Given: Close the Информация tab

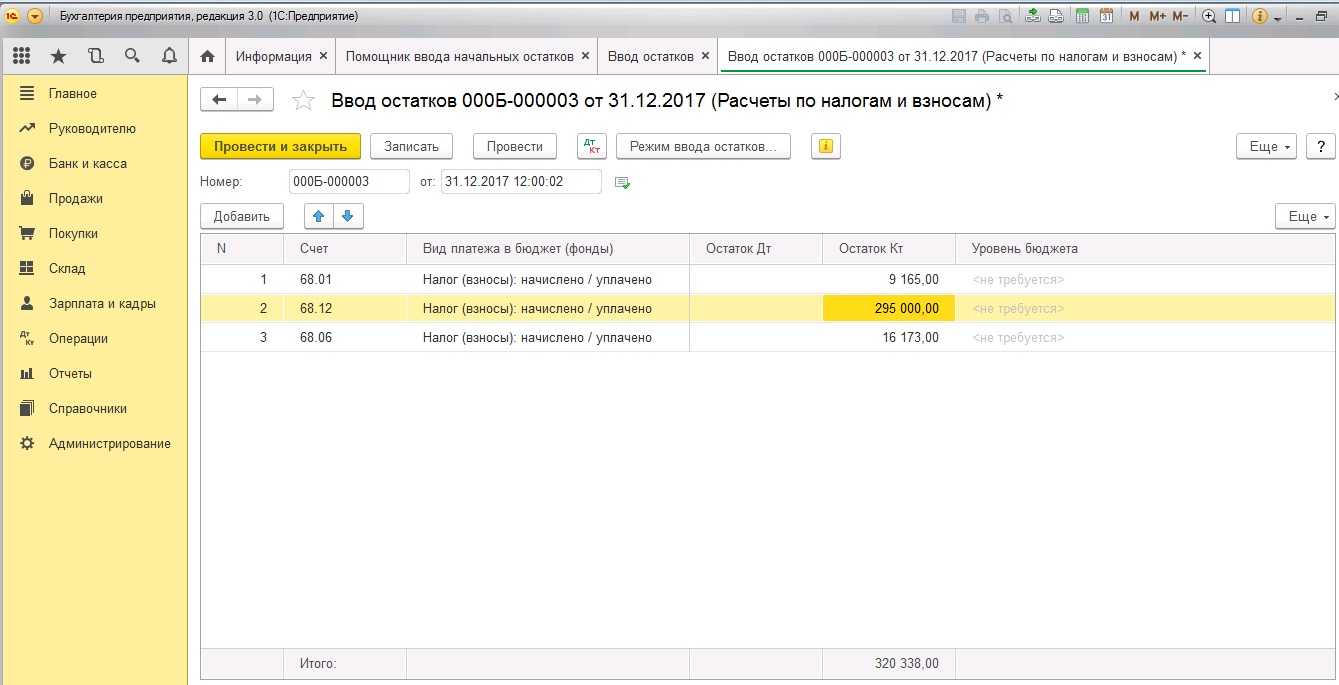Looking at the screenshot, I should (x=323, y=56).
